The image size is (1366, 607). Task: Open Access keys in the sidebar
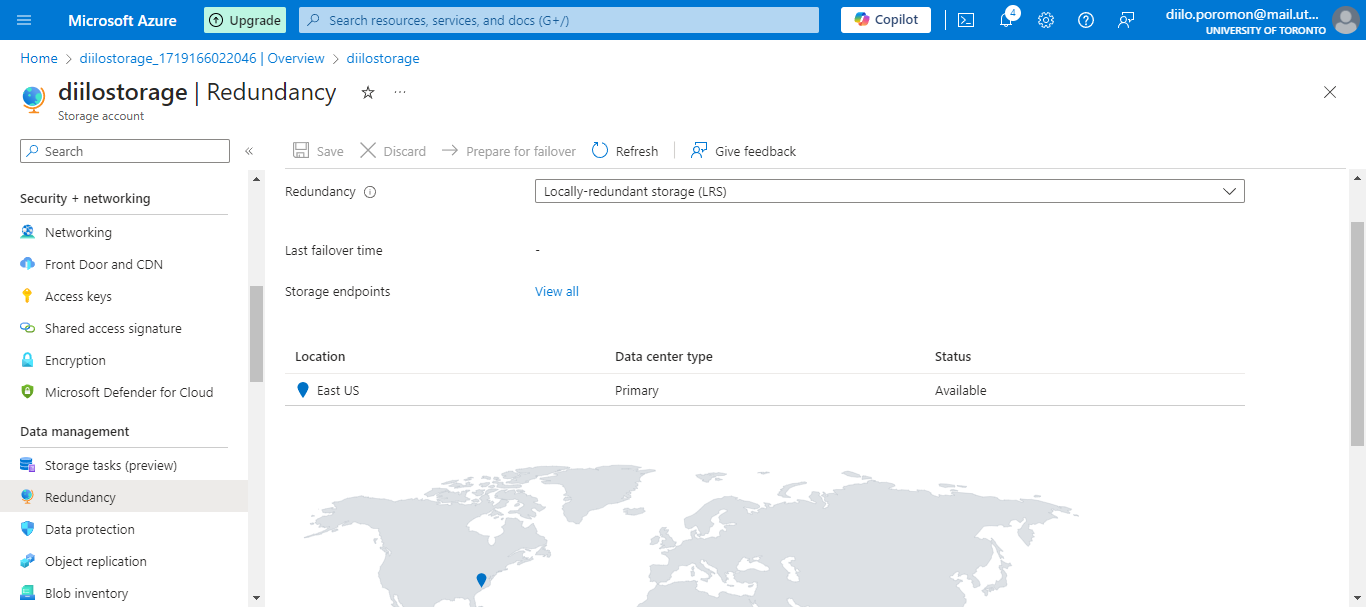(78, 296)
